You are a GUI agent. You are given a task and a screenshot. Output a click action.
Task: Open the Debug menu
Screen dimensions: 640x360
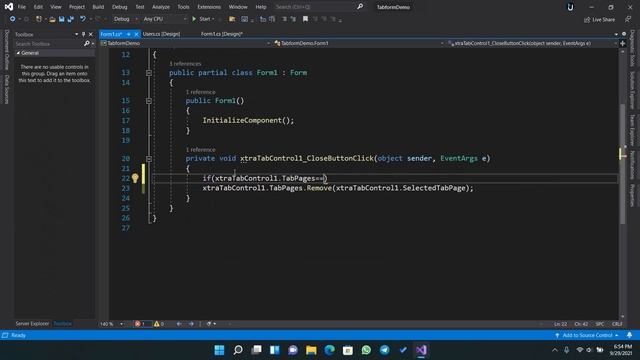(120, 7)
